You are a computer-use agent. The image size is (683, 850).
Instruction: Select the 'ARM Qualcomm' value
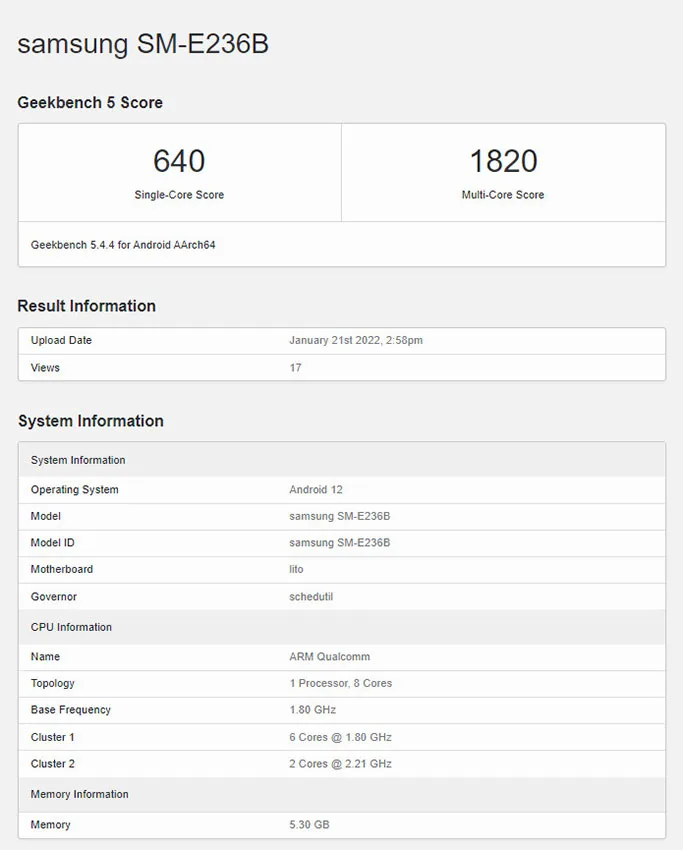(330, 656)
